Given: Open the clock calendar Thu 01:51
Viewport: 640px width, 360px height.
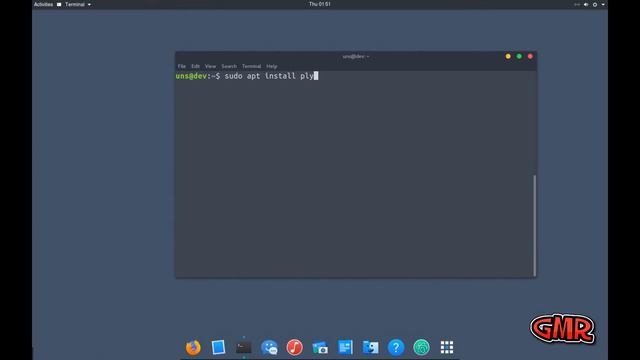Looking at the screenshot, I should click(320, 4).
